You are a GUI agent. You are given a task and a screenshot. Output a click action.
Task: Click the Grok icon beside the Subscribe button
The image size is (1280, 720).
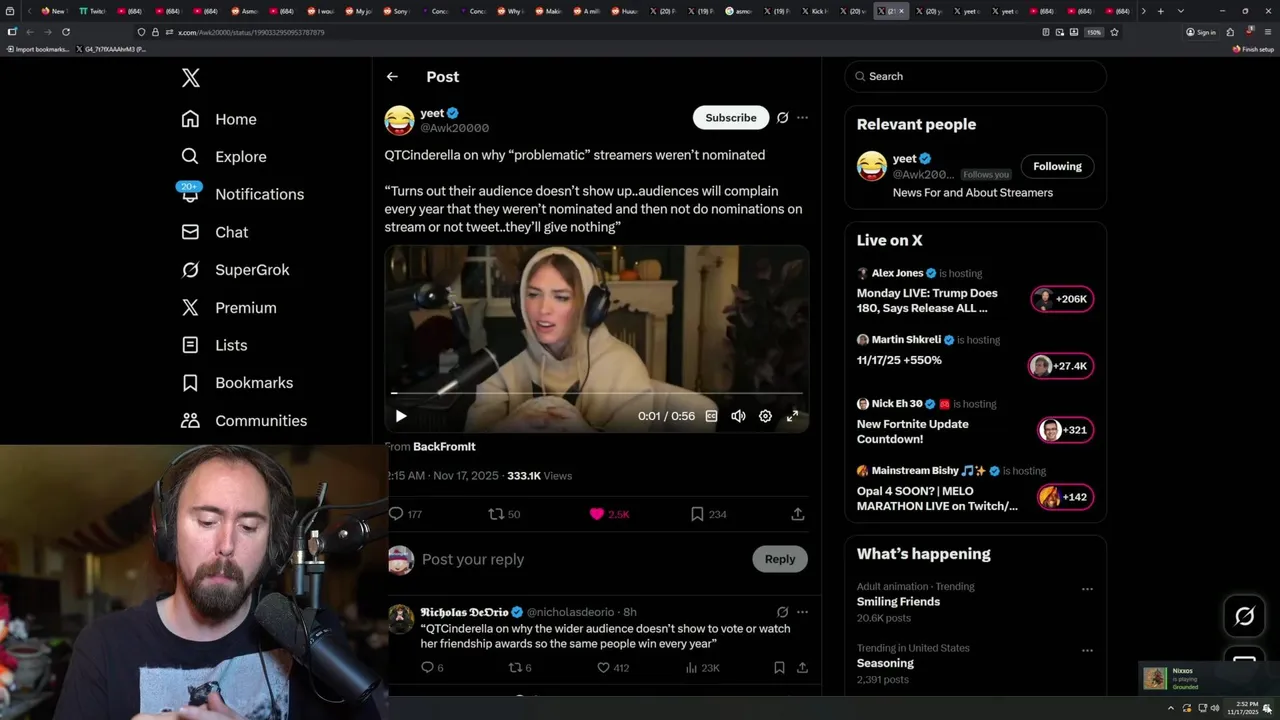point(783,117)
